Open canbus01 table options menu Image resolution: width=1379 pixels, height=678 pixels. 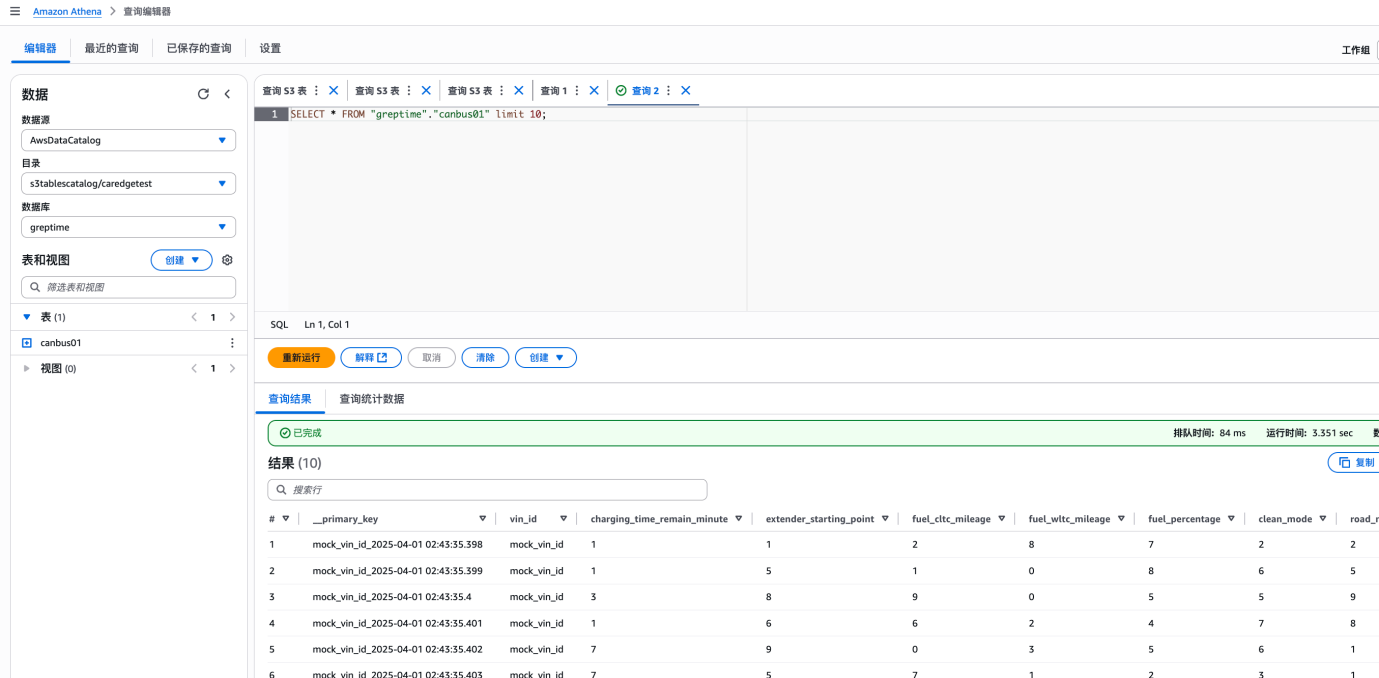232,343
